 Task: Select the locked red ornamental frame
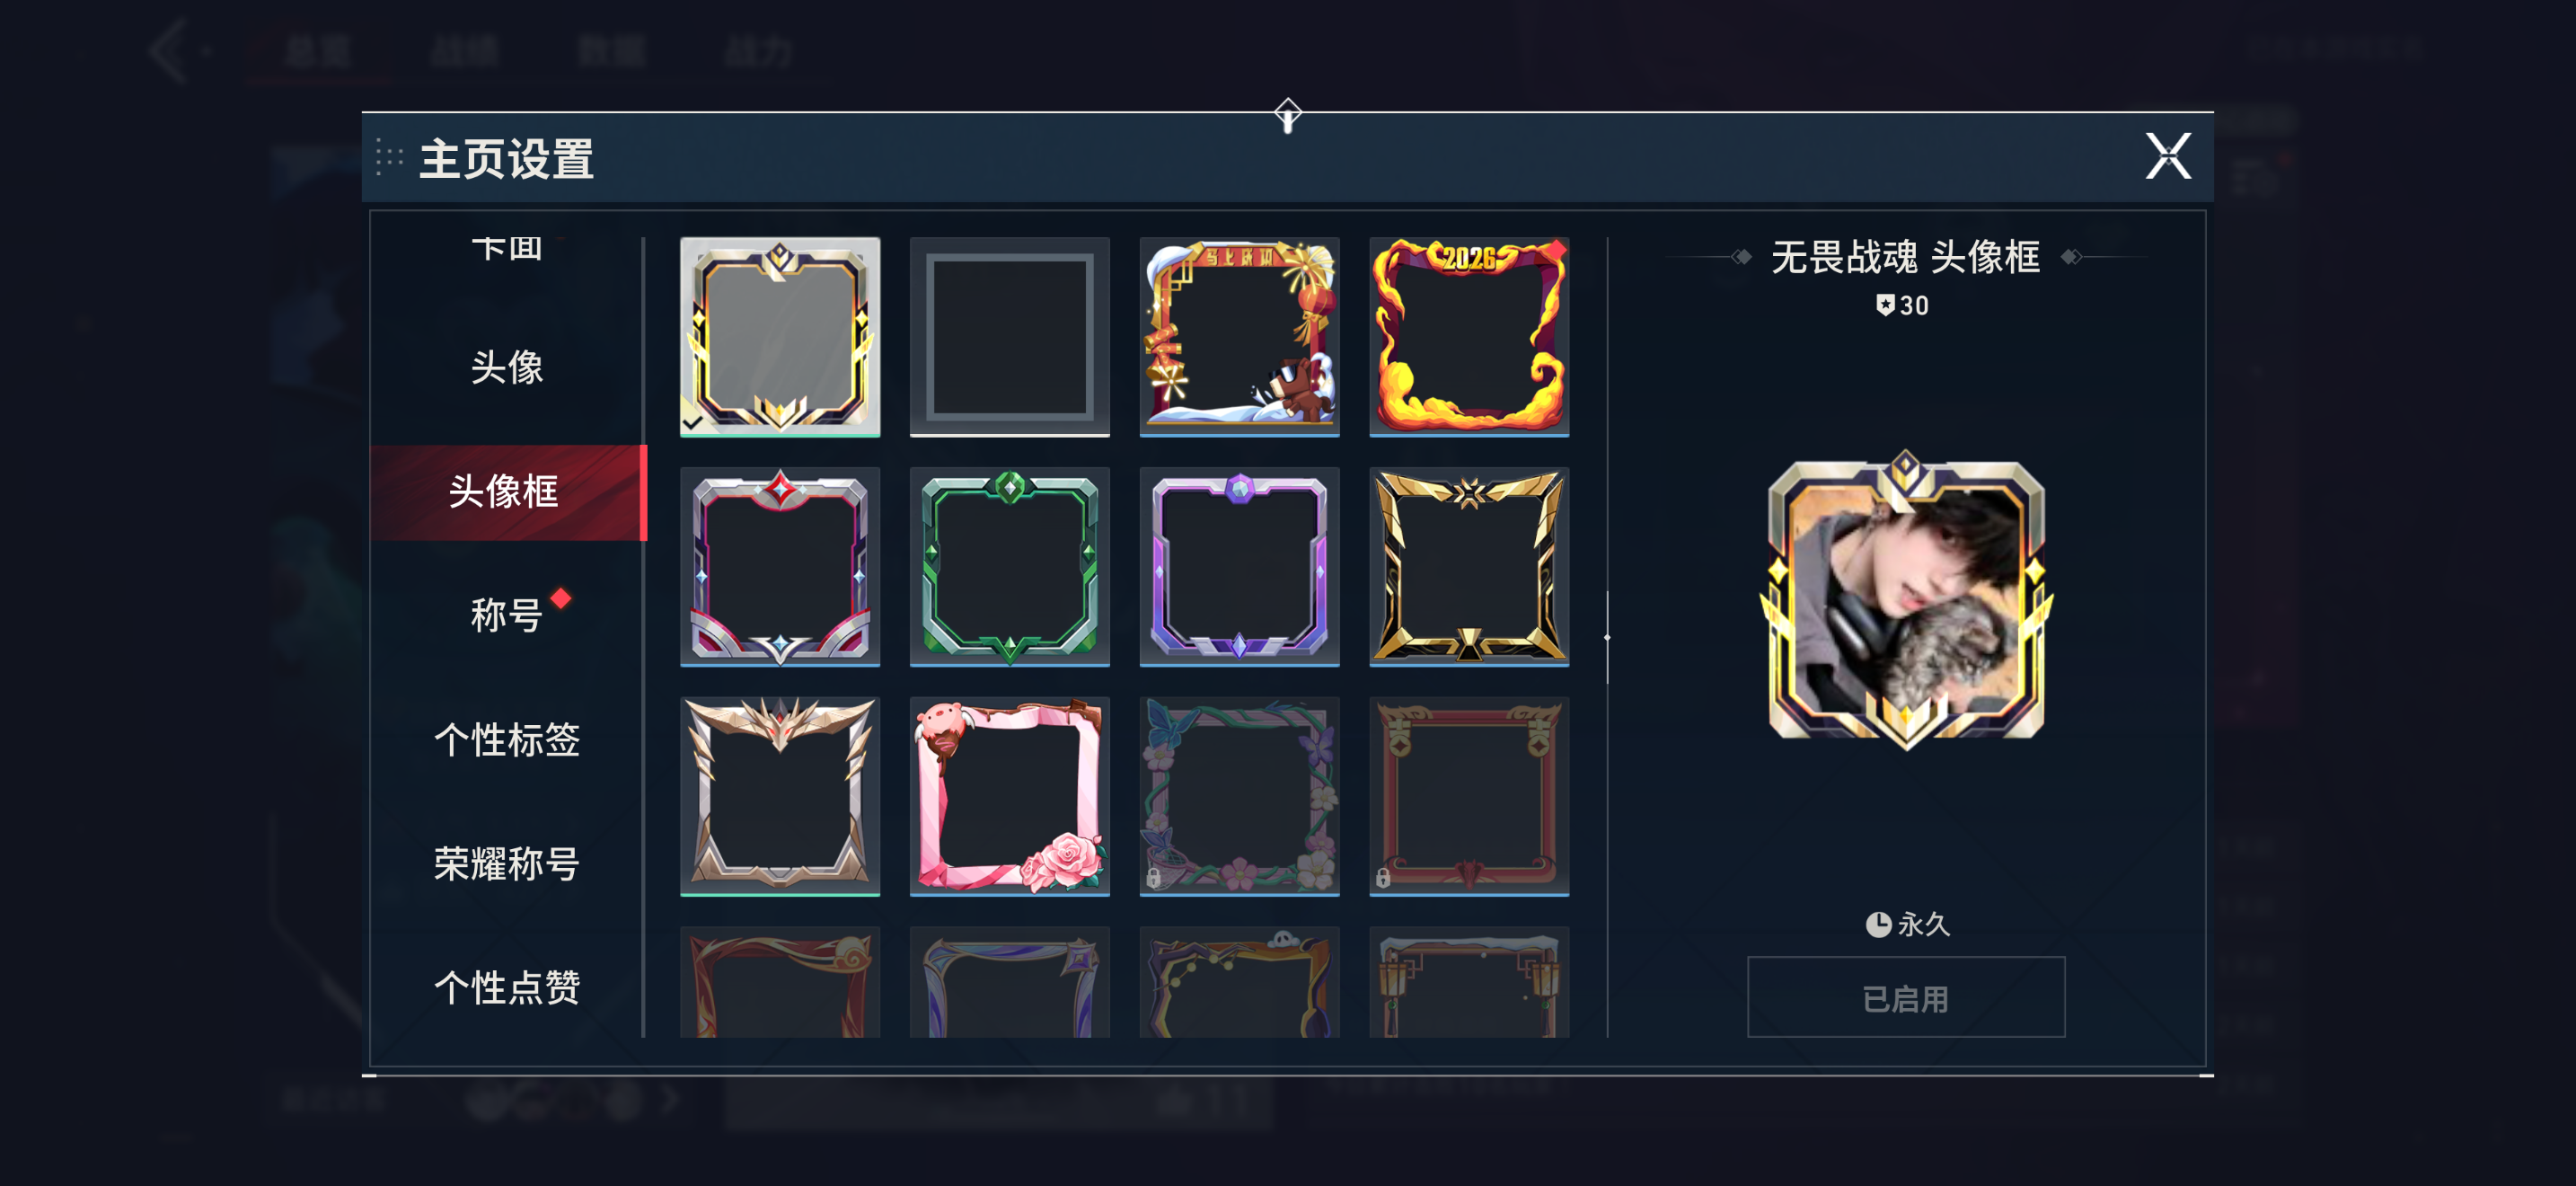pos(1468,796)
